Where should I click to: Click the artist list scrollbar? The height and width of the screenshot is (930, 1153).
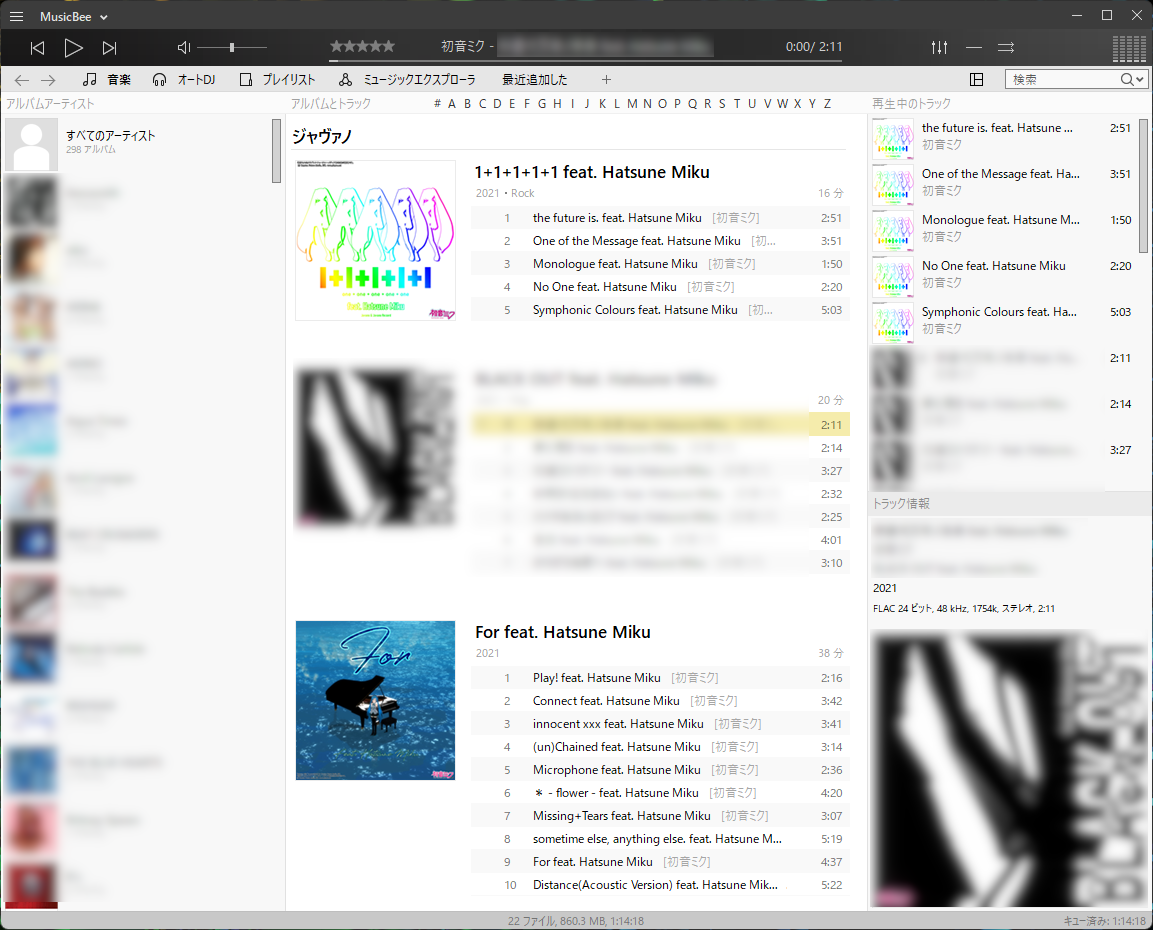click(276, 151)
